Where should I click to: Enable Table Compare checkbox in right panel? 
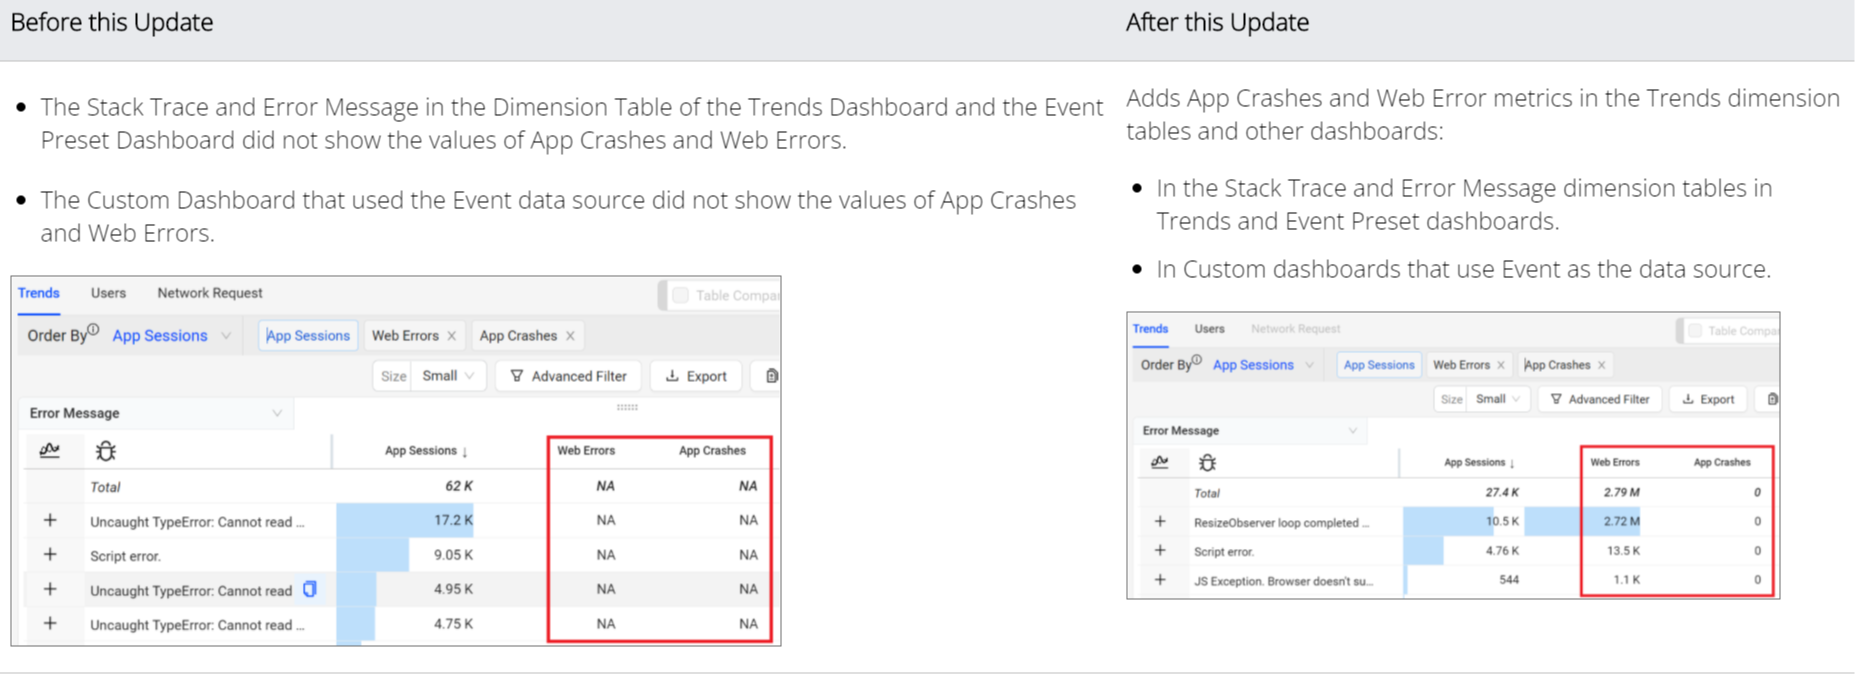click(x=1695, y=330)
